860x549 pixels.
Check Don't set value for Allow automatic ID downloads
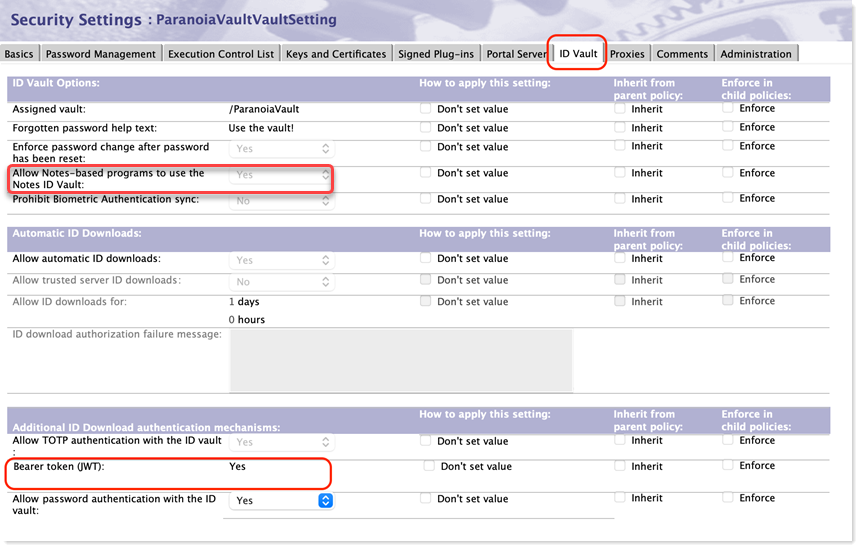point(425,258)
